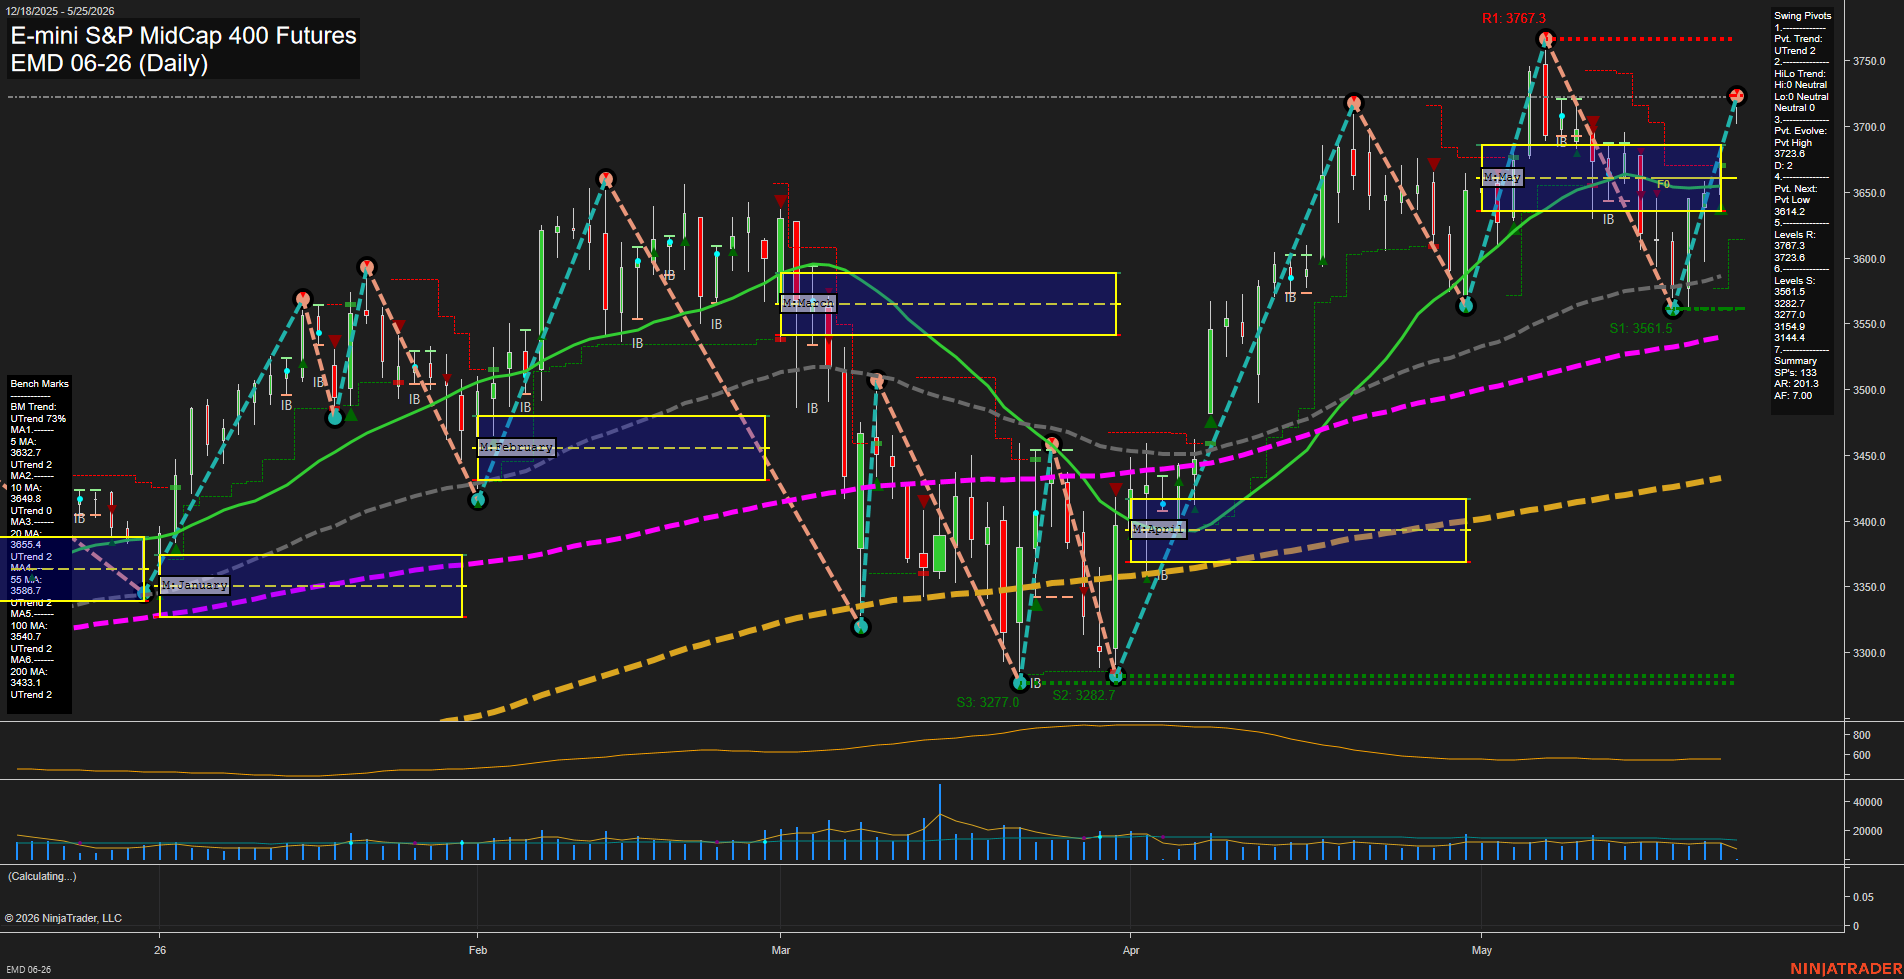Click the 3500.0 price axis label

pos(1869,391)
